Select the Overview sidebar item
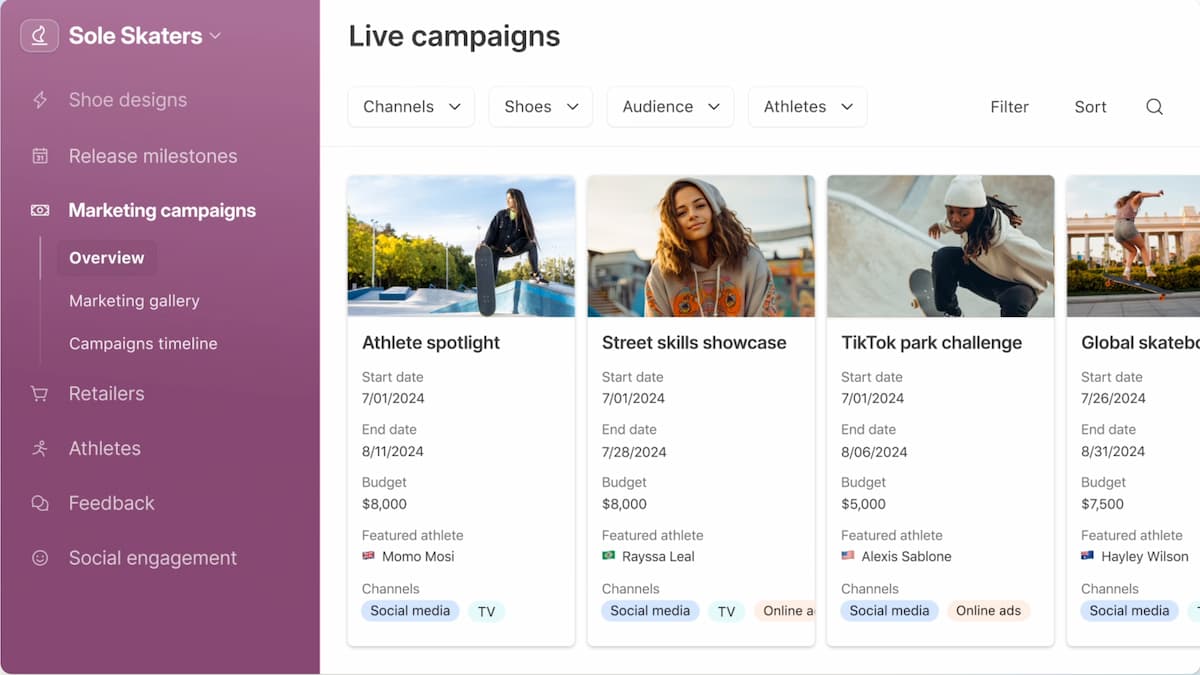Image resolution: width=1200 pixels, height=675 pixels. point(106,258)
